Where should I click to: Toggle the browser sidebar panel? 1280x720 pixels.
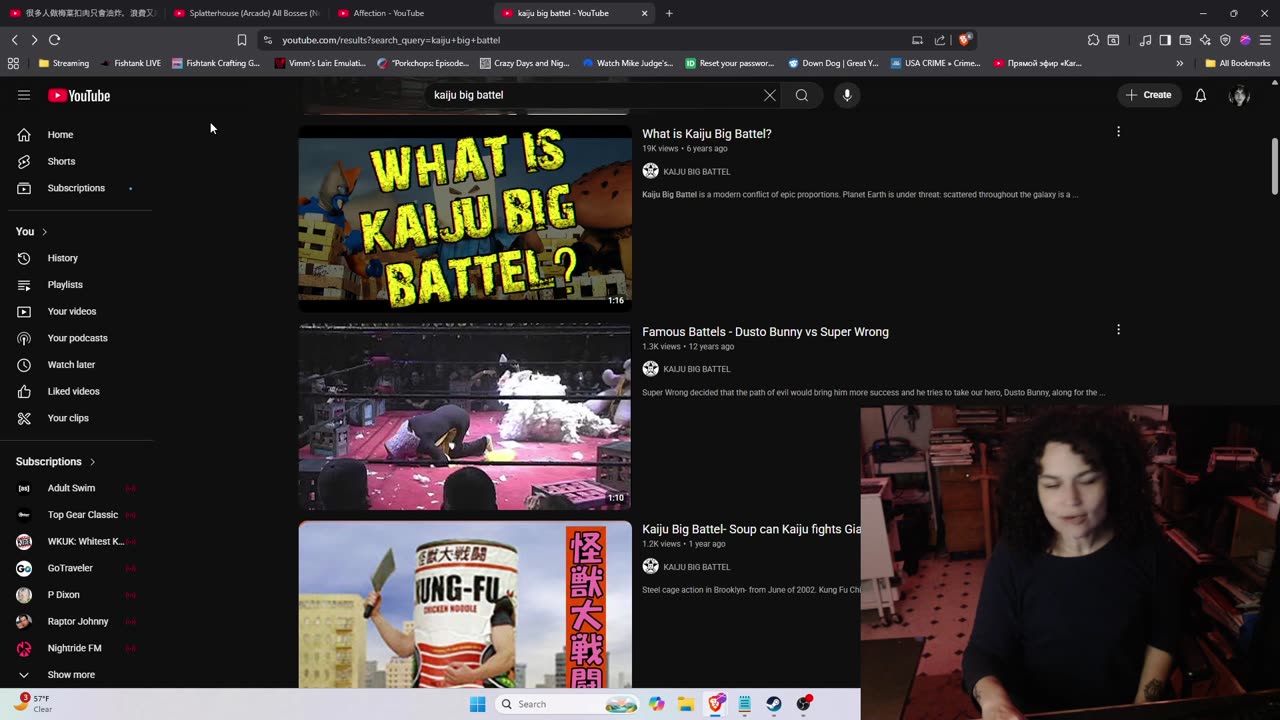1165,40
